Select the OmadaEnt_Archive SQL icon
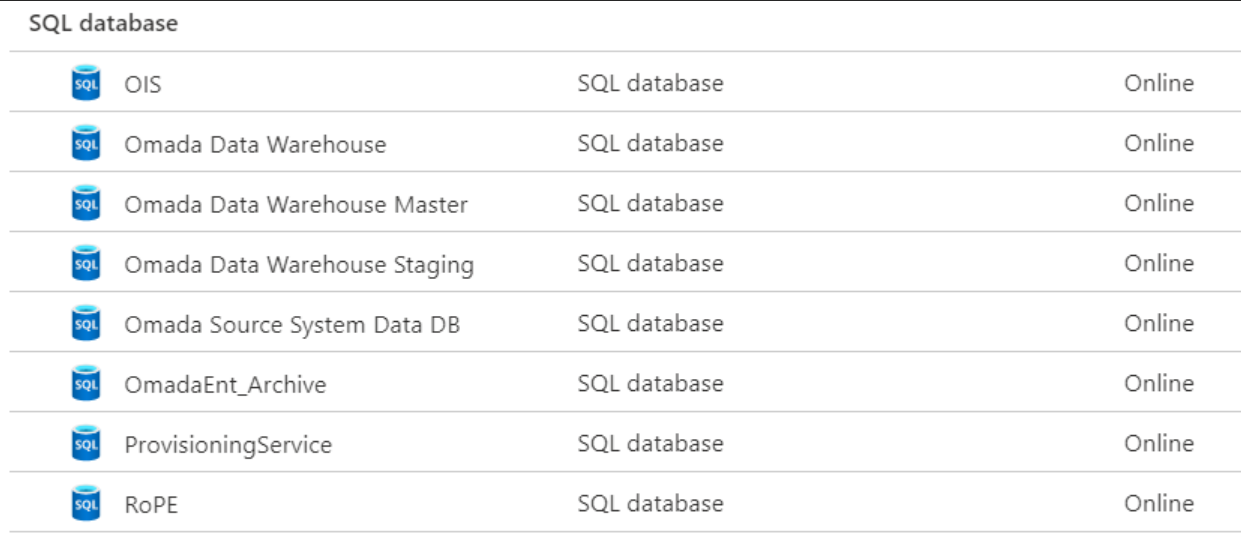1241x550 pixels. pyautogui.click(x=87, y=383)
